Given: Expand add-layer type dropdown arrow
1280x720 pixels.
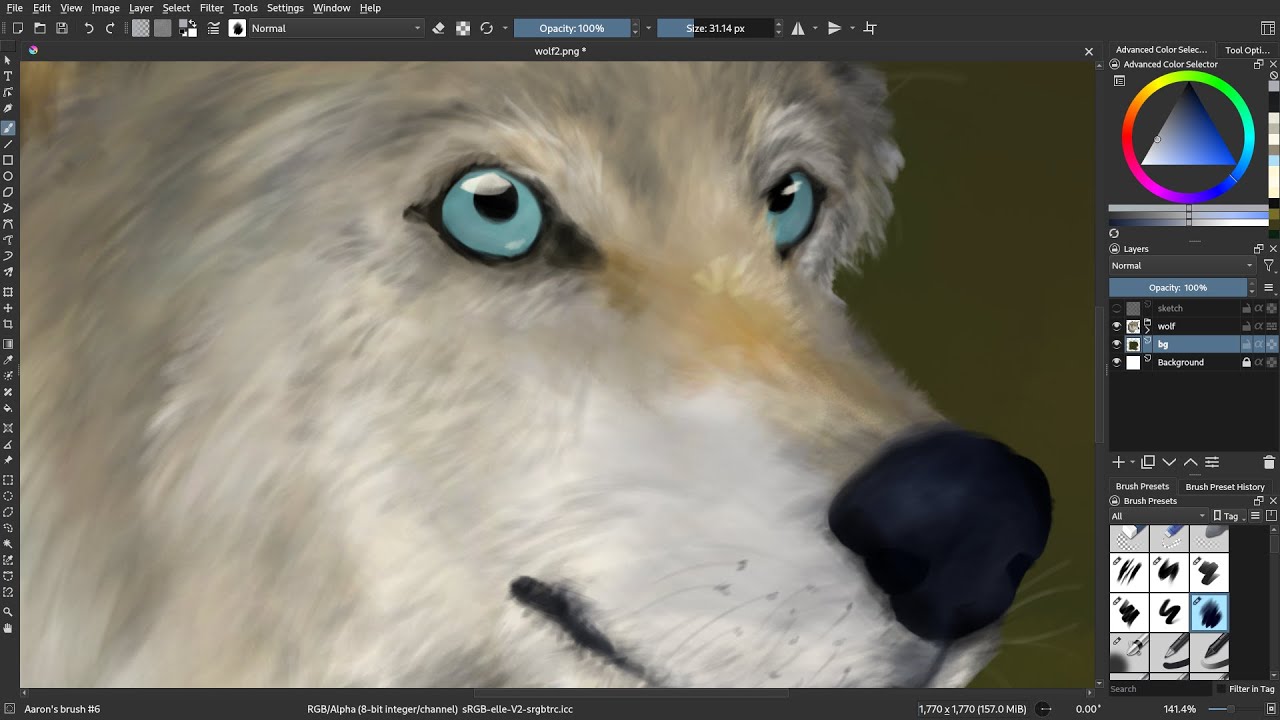Looking at the screenshot, I should 1132,462.
